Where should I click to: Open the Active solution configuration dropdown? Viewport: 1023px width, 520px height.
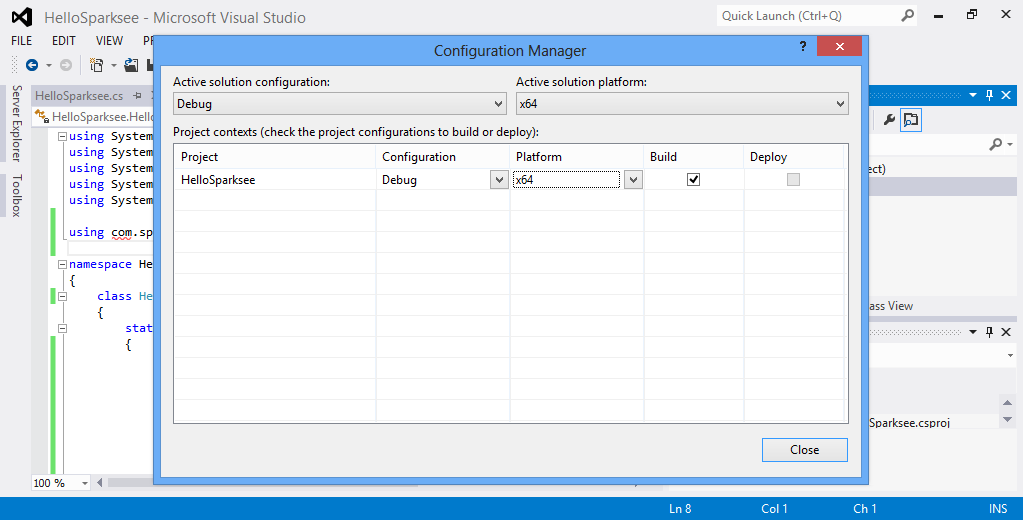click(x=340, y=104)
